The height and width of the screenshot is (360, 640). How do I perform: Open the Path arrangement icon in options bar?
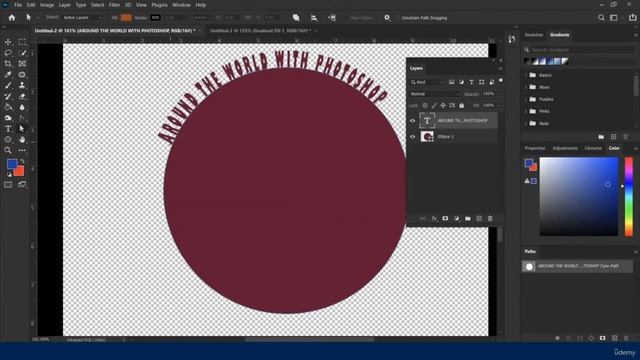[332, 18]
